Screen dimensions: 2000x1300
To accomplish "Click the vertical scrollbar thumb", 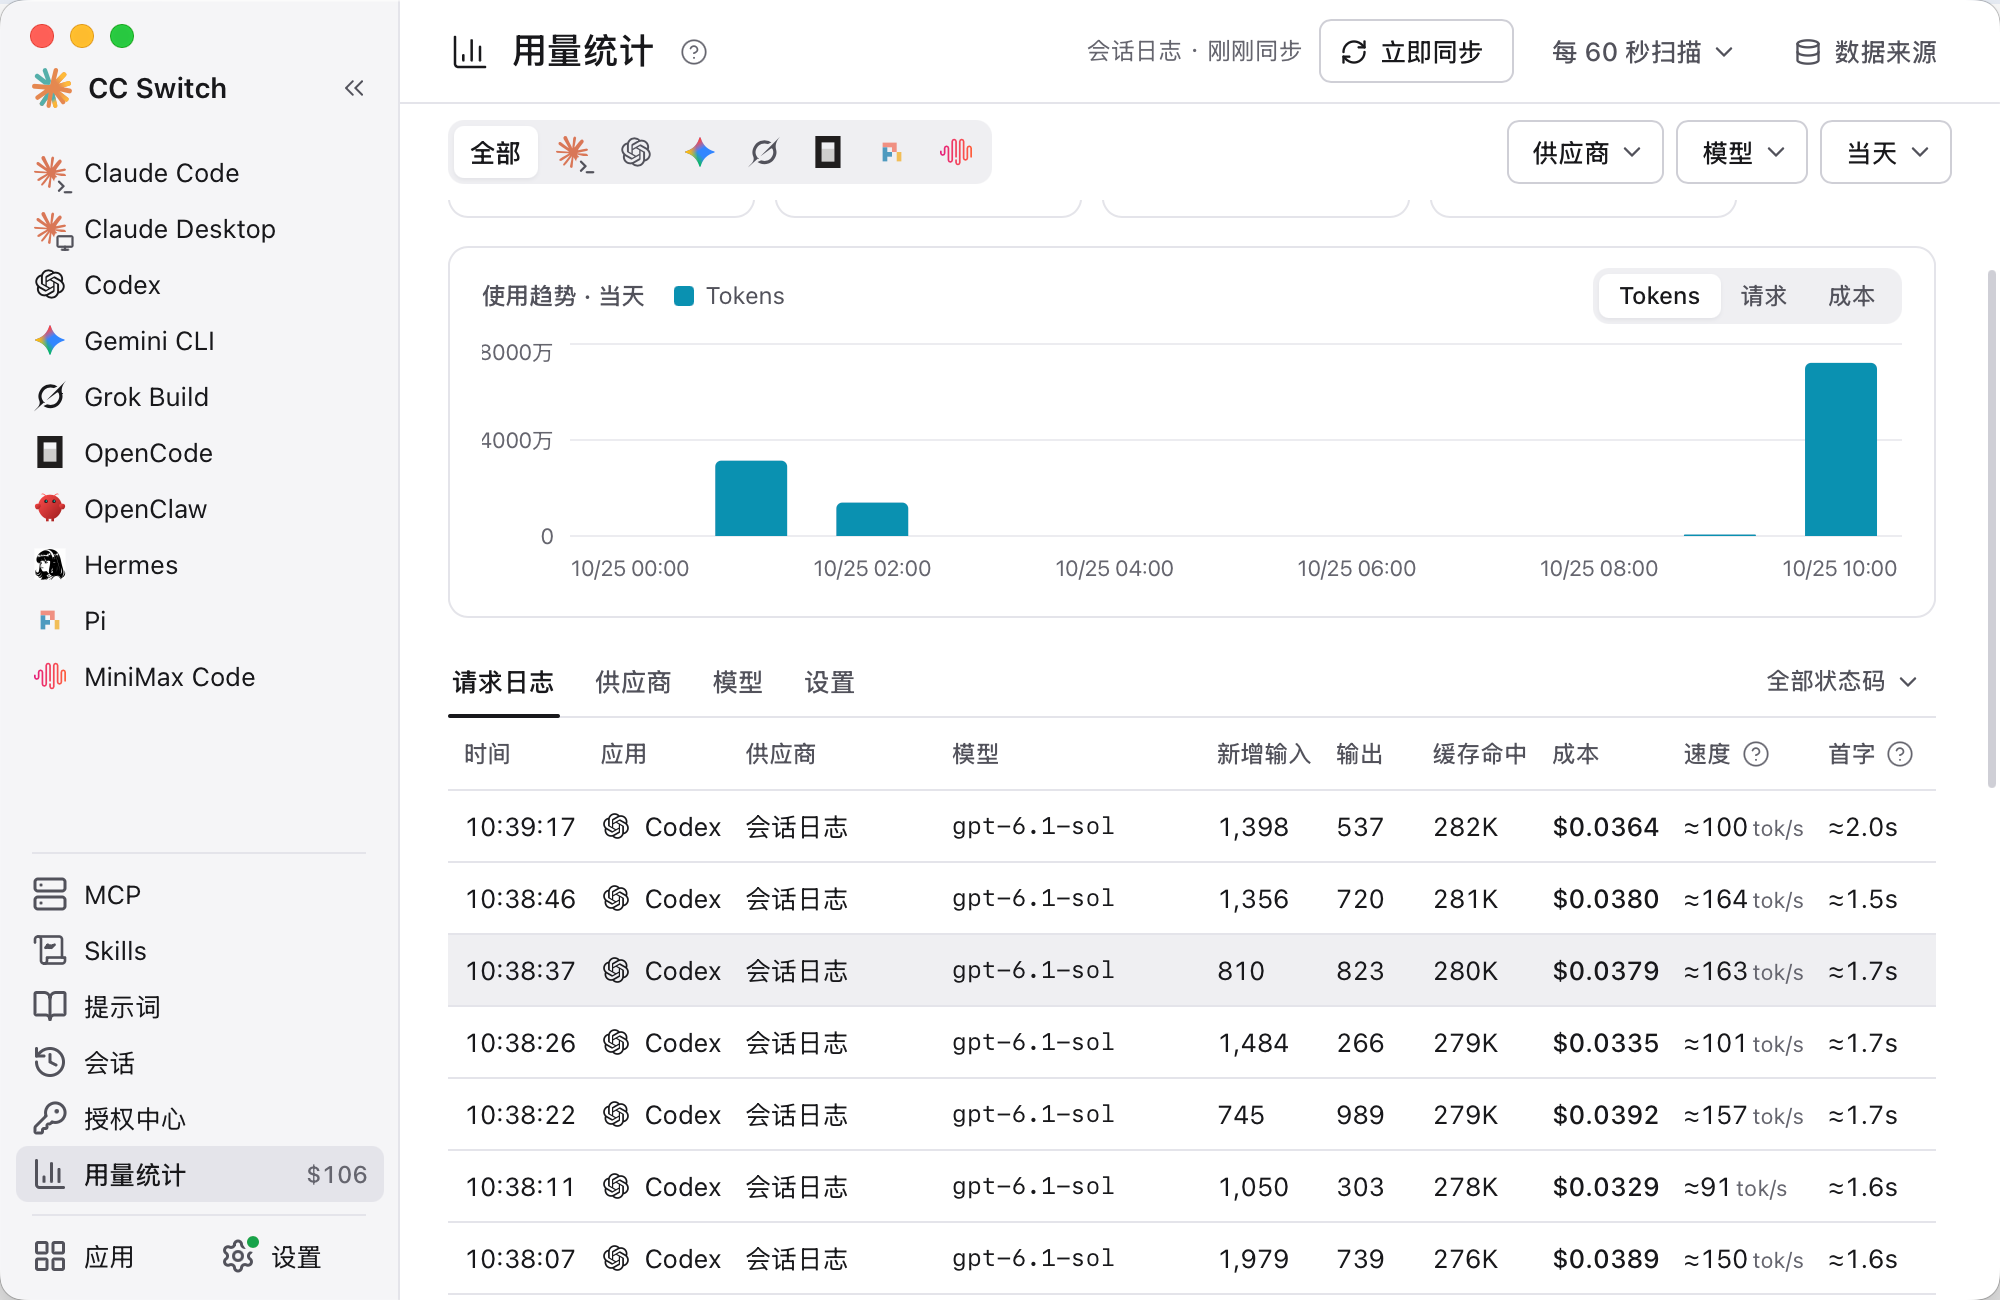I will (1992, 528).
